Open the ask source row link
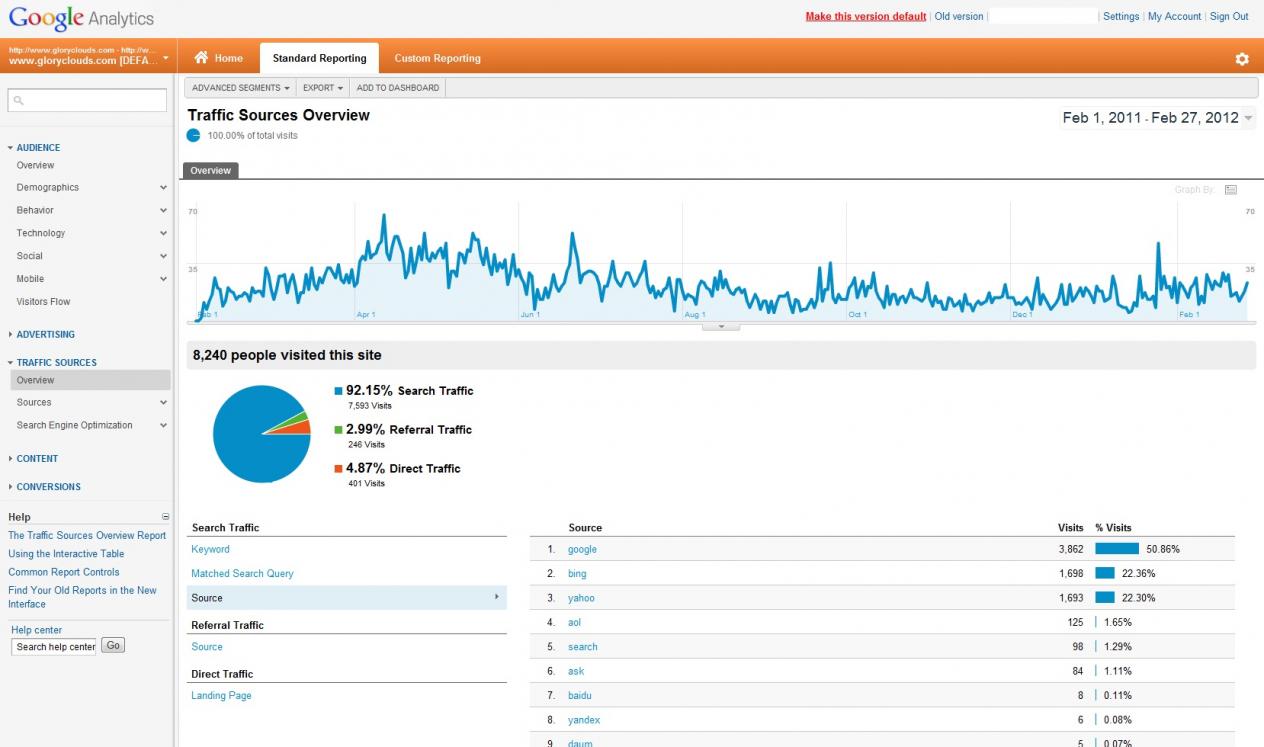 tap(576, 671)
